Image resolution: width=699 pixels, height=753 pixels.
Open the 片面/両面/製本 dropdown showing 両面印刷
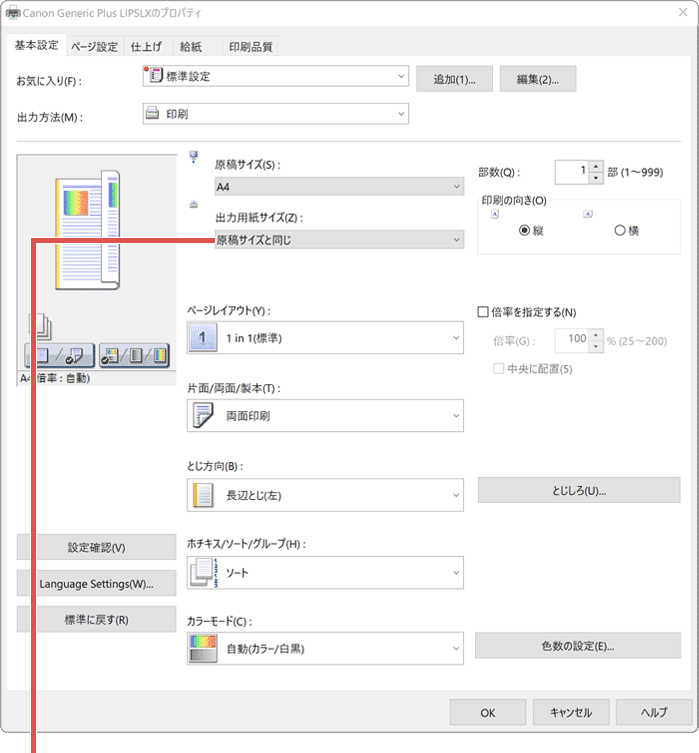coord(325,415)
